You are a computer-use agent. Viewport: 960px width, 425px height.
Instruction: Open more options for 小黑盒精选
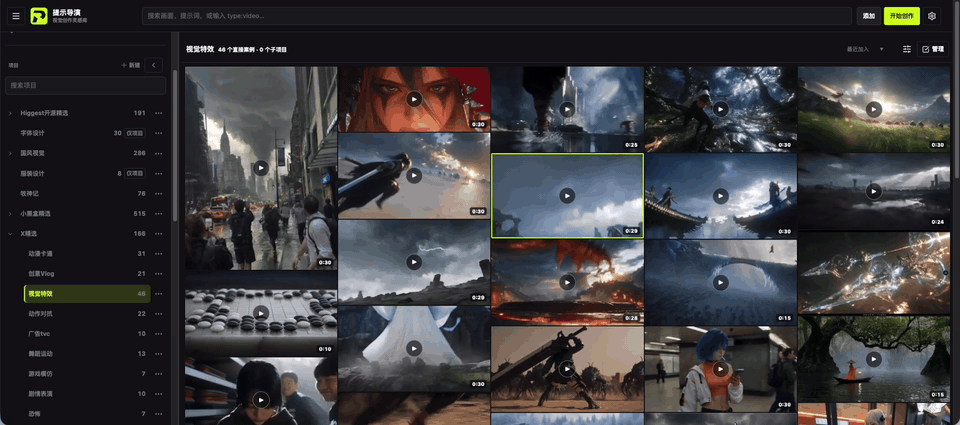(x=159, y=214)
